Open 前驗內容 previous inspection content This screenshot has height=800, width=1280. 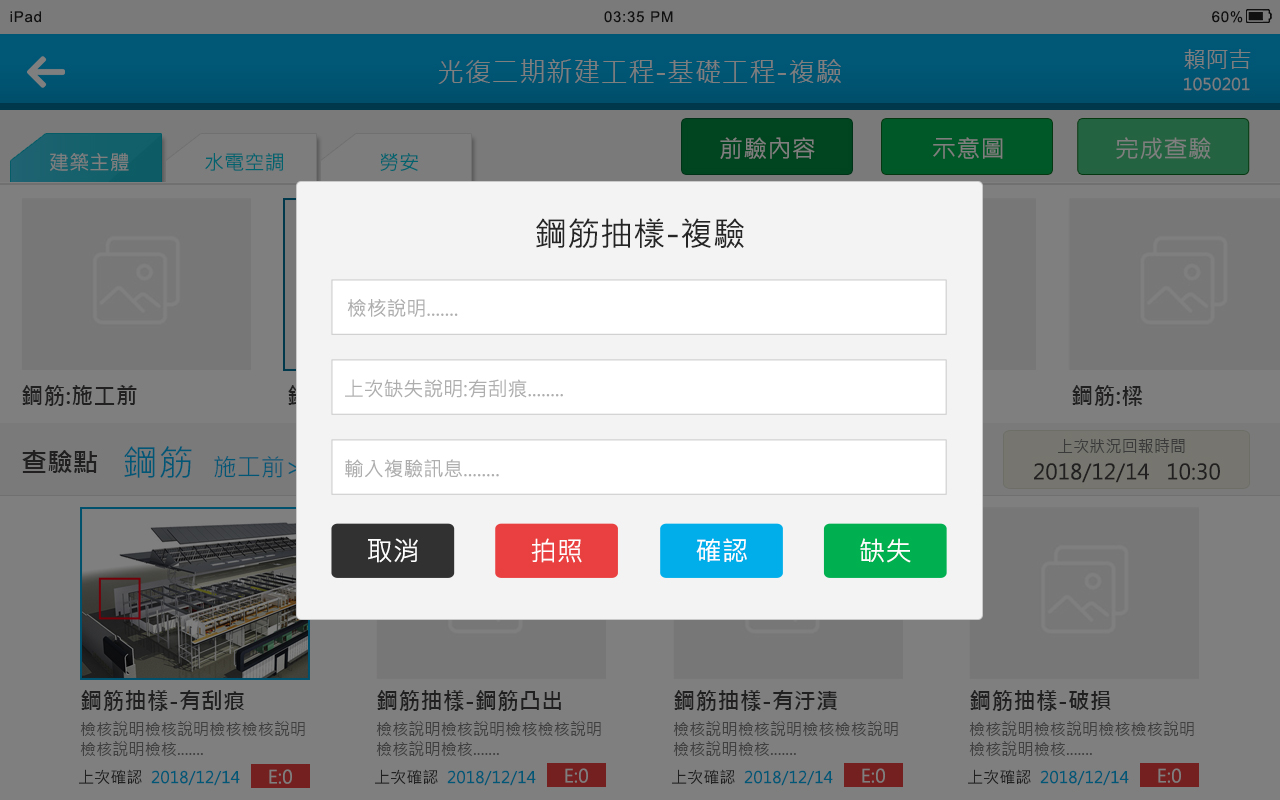coord(767,147)
